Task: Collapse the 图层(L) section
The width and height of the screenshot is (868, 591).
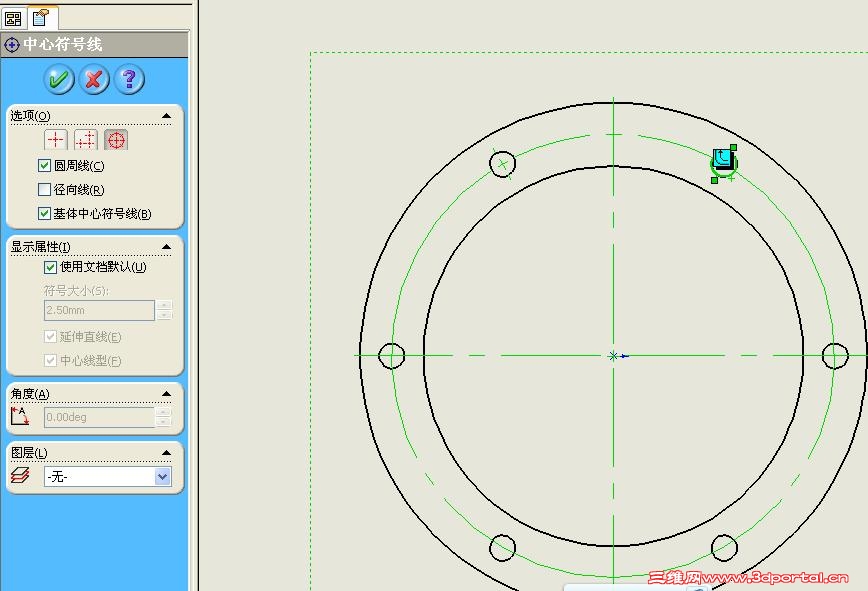Action: (x=166, y=453)
